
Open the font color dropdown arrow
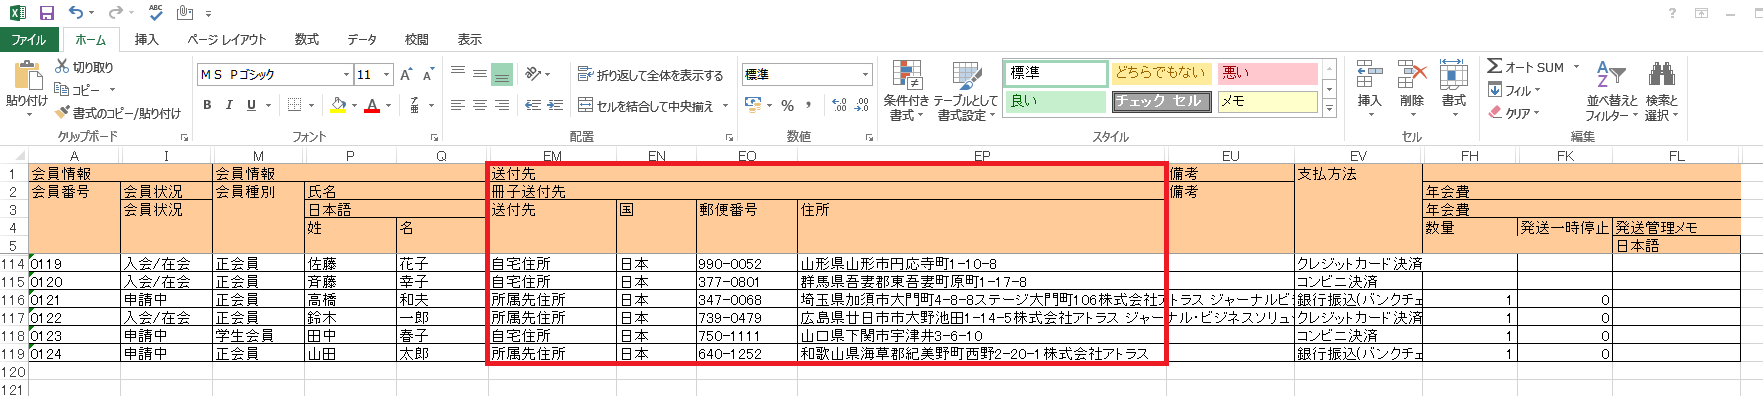[x=388, y=105]
